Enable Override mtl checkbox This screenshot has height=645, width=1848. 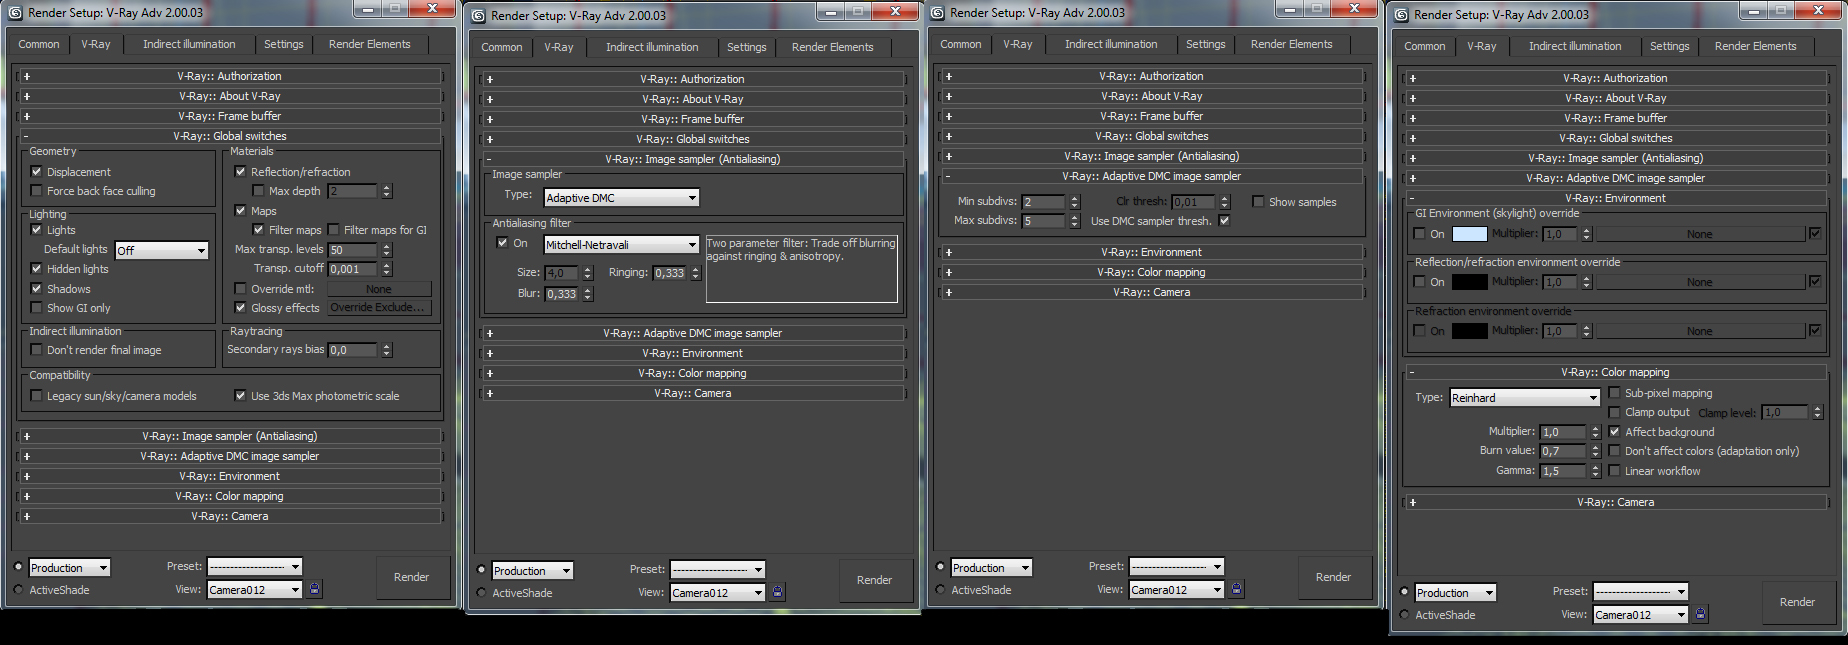pyautogui.click(x=240, y=289)
